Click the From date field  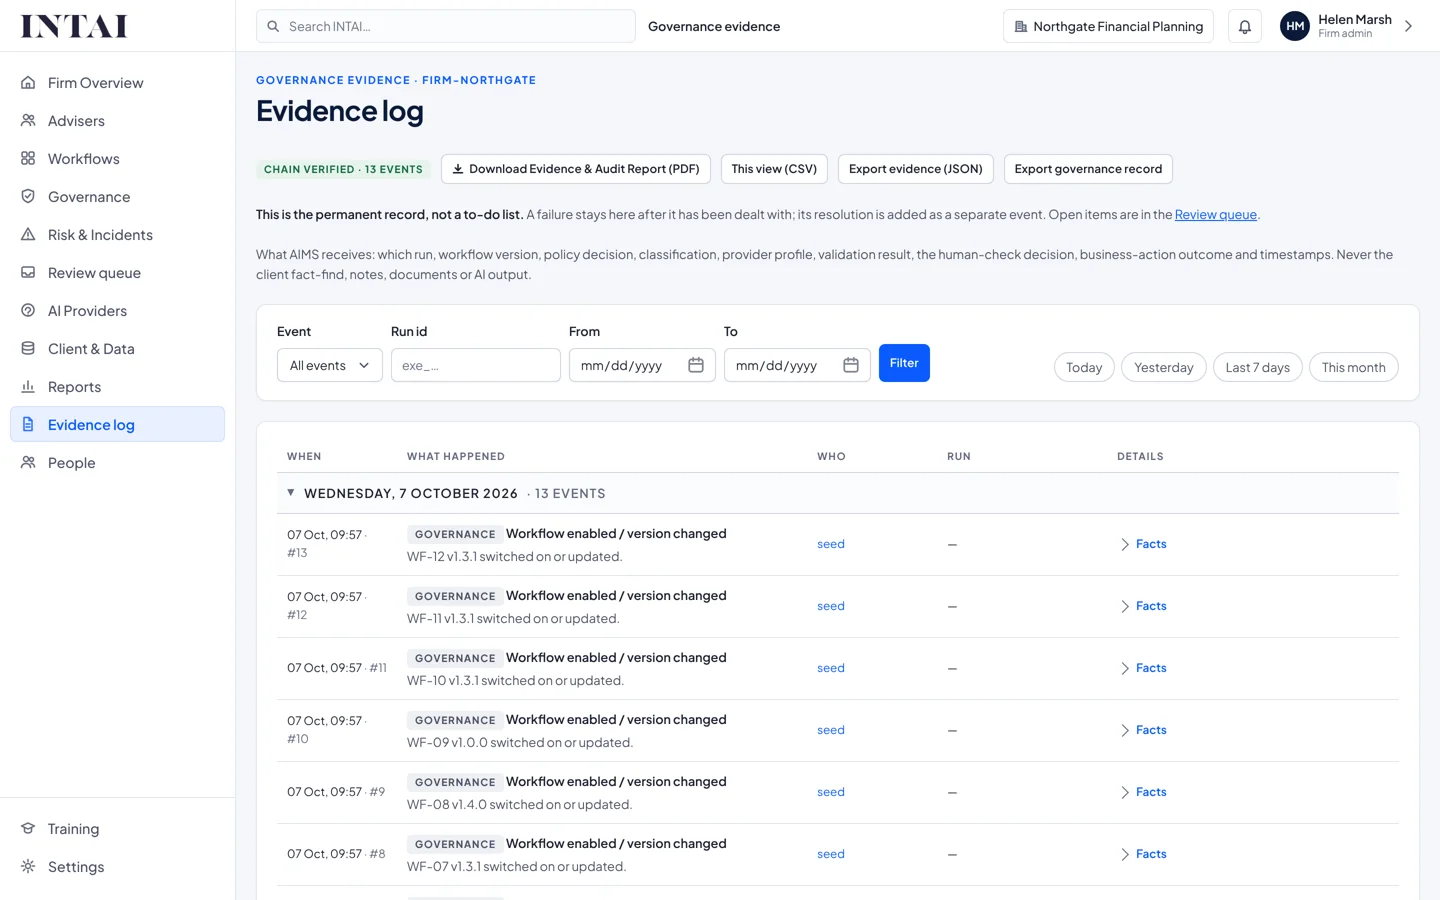(642, 366)
